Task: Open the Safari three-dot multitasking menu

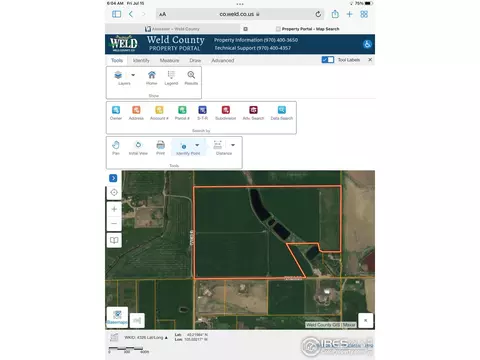Action: pos(240,4)
